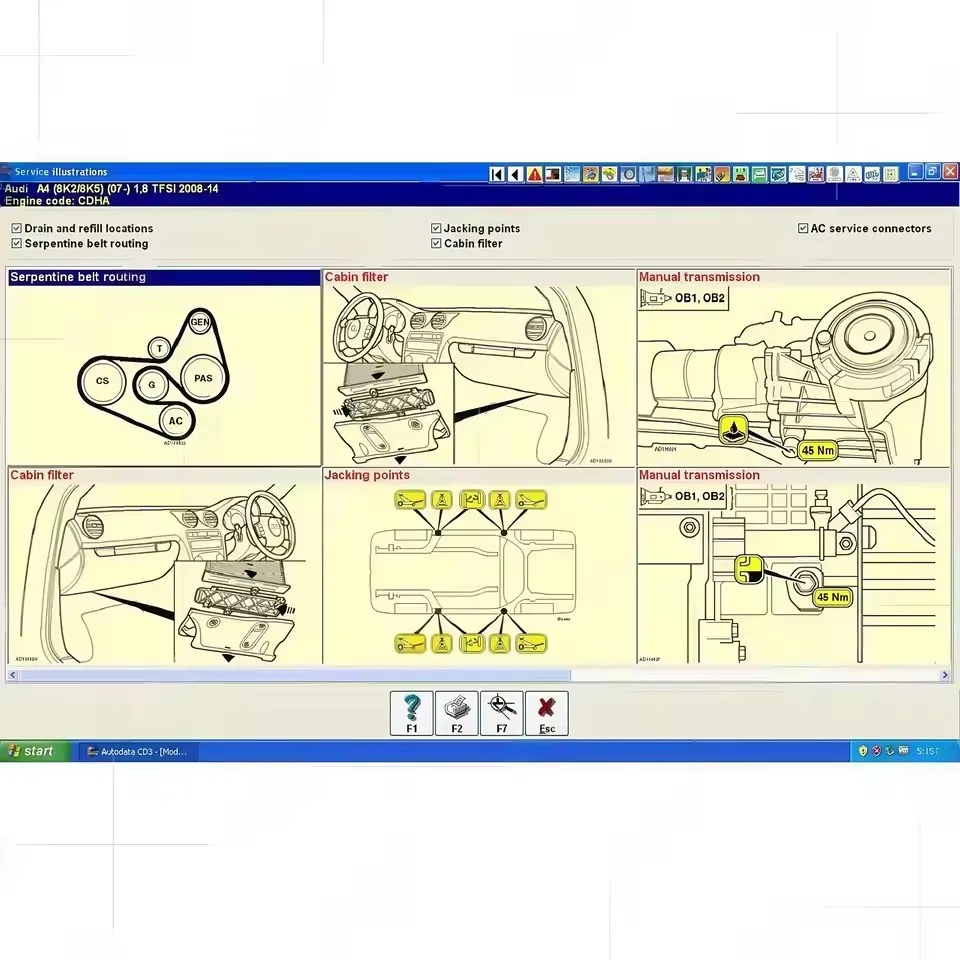Click the CS pulley label
Viewport: 960px width, 960px height.
[102, 381]
